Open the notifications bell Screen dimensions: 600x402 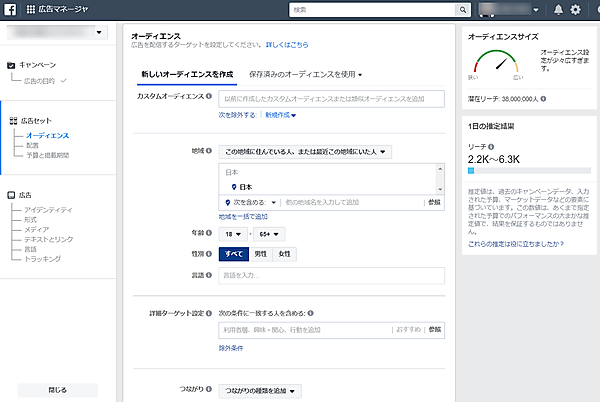[x=557, y=10]
